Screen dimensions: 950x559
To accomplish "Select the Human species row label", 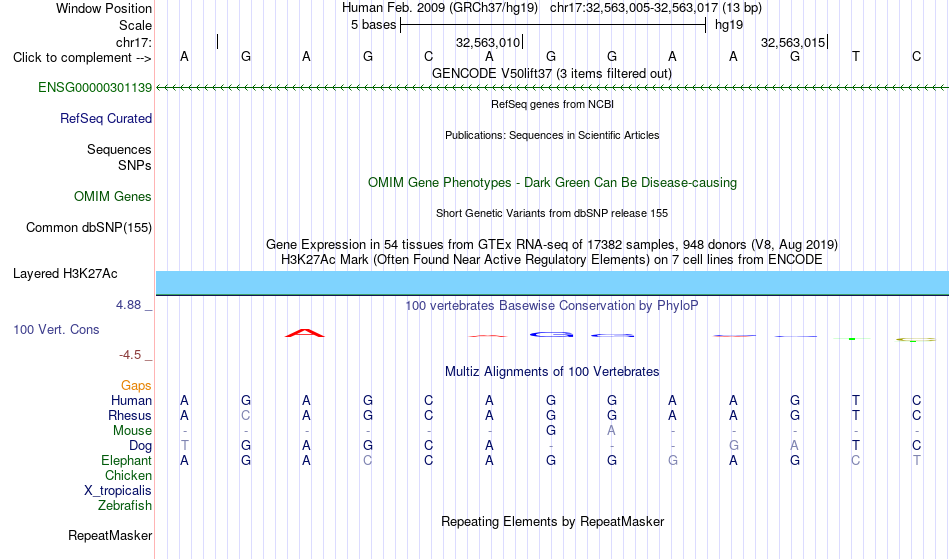I will (x=131, y=400).
